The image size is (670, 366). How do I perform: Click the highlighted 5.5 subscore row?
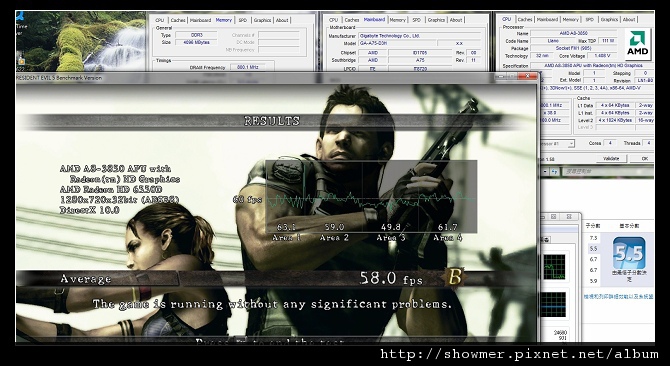click(x=593, y=249)
